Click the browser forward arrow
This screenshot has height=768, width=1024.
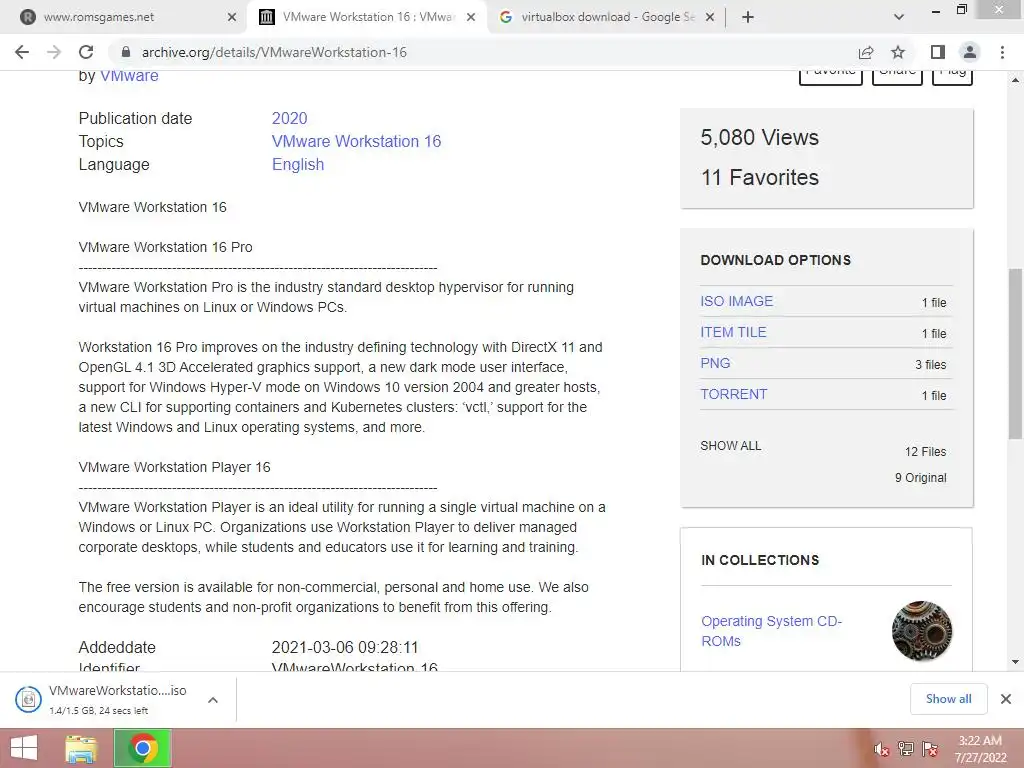tap(54, 52)
